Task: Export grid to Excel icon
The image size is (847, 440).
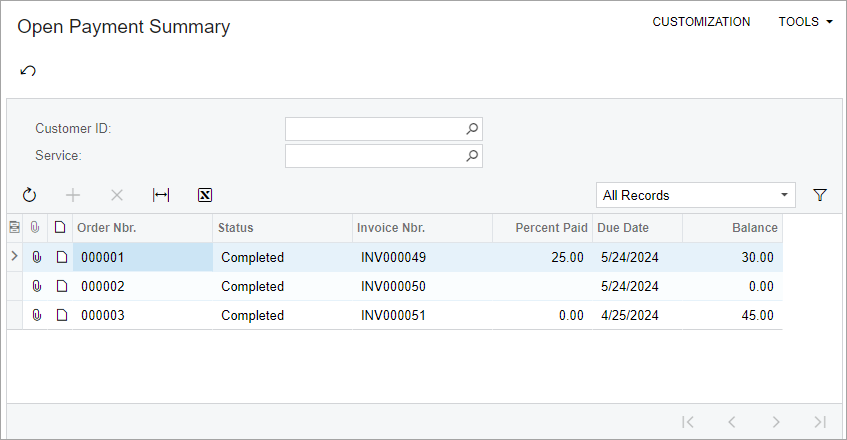Action: pyautogui.click(x=205, y=195)
